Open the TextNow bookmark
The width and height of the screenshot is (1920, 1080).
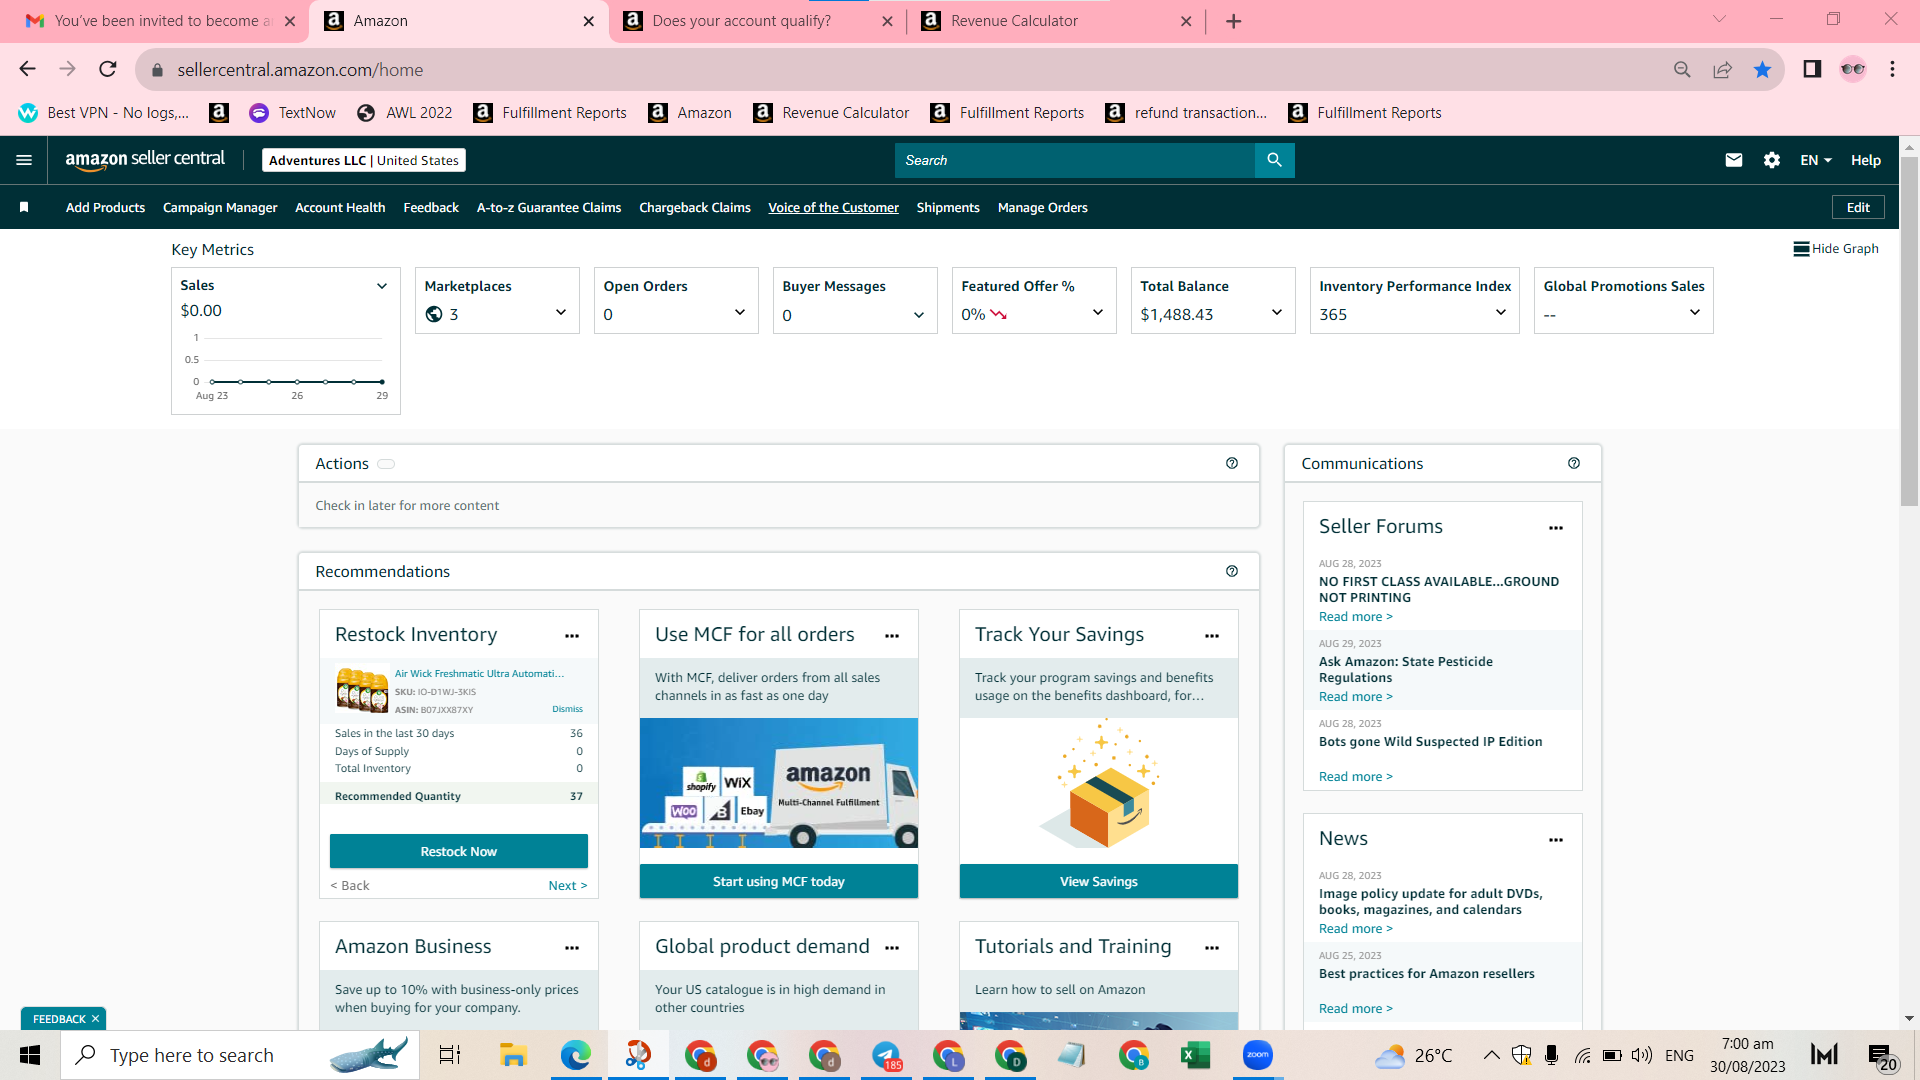(293, 113)
